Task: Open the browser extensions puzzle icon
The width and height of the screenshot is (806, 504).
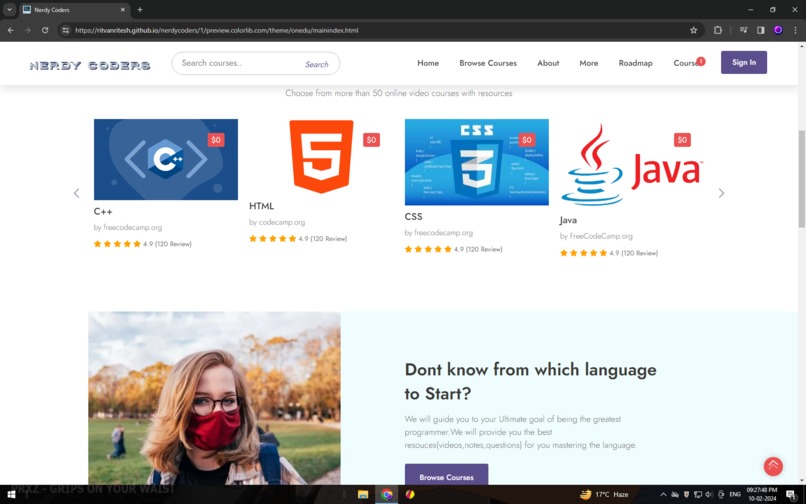Action: 718,30
